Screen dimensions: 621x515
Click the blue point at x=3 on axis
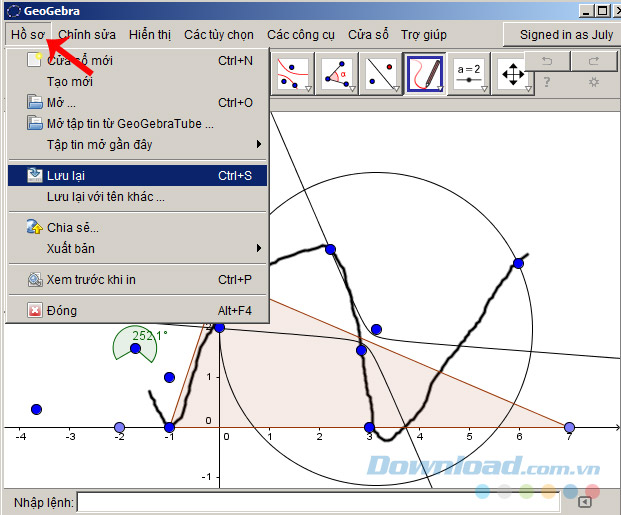[x=369, y=427]
